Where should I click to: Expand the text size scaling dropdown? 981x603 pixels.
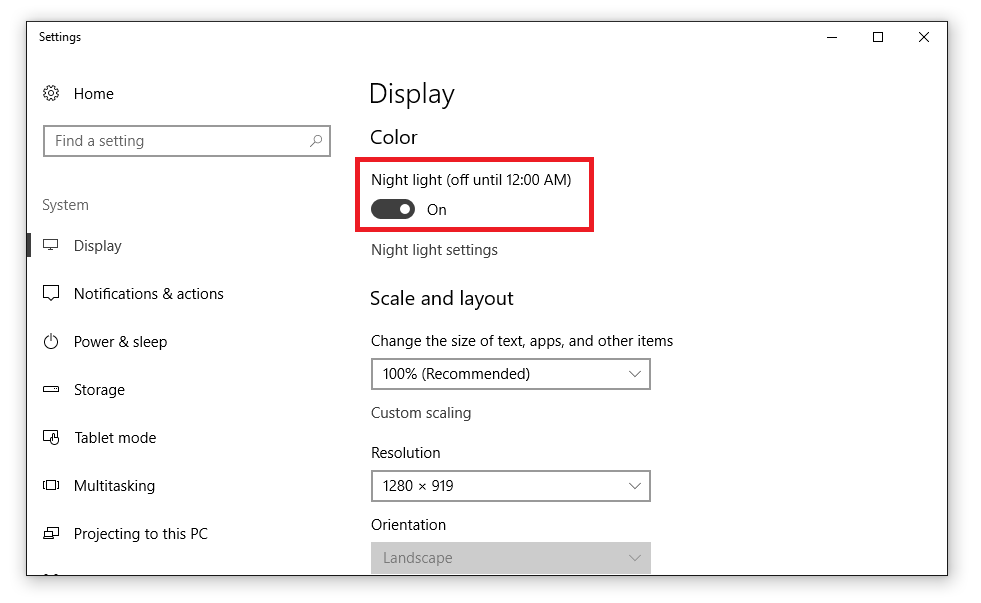511,374
